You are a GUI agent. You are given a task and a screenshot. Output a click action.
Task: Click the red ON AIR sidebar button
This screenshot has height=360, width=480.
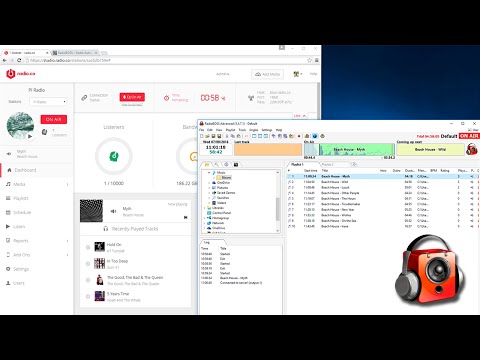click(54, 119)
